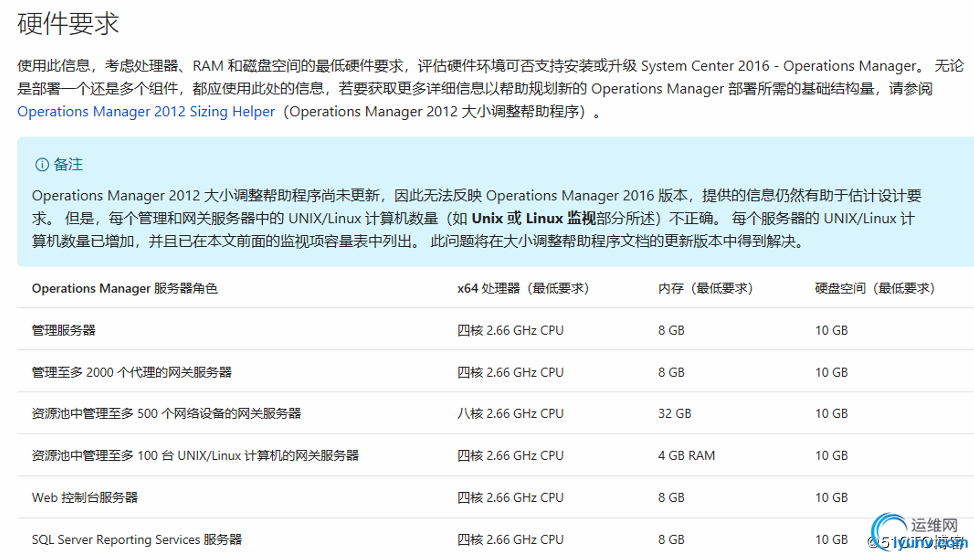The height and width of the screenshot is (559, 974).
Task: Open the Operations Manager 2012 Sizing Helper link
Action: pyautogui.click(x=146, y=112)
